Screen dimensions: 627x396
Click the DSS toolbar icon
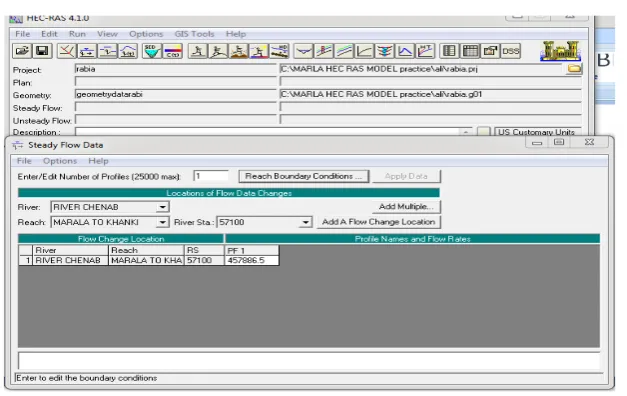coord(511,51)
